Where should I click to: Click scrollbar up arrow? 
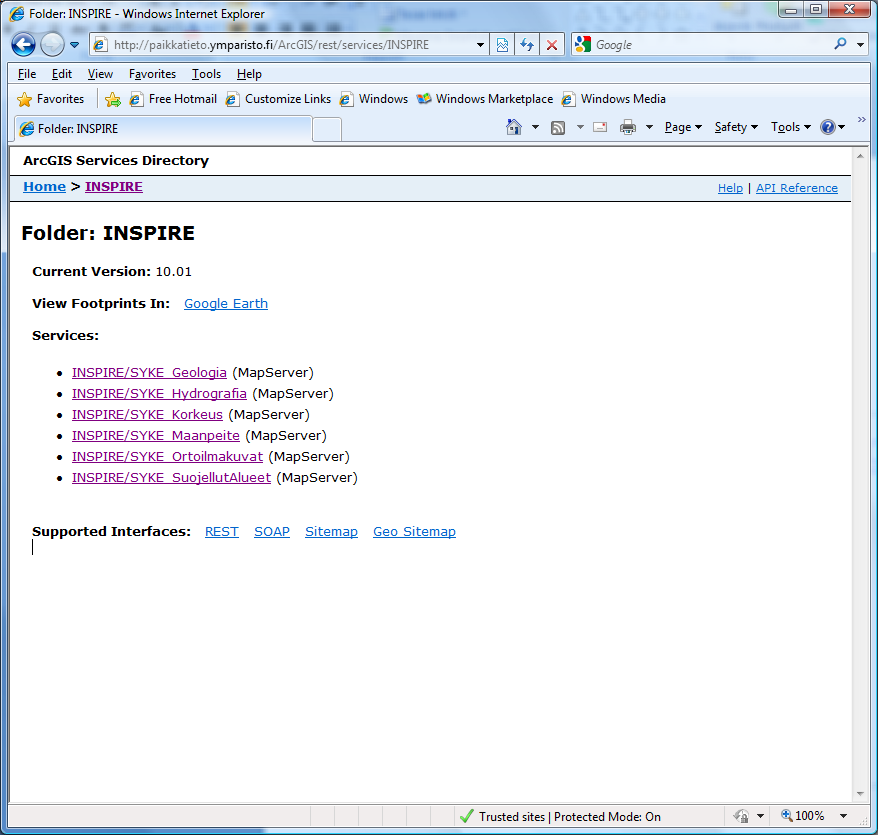click(860, 156)
